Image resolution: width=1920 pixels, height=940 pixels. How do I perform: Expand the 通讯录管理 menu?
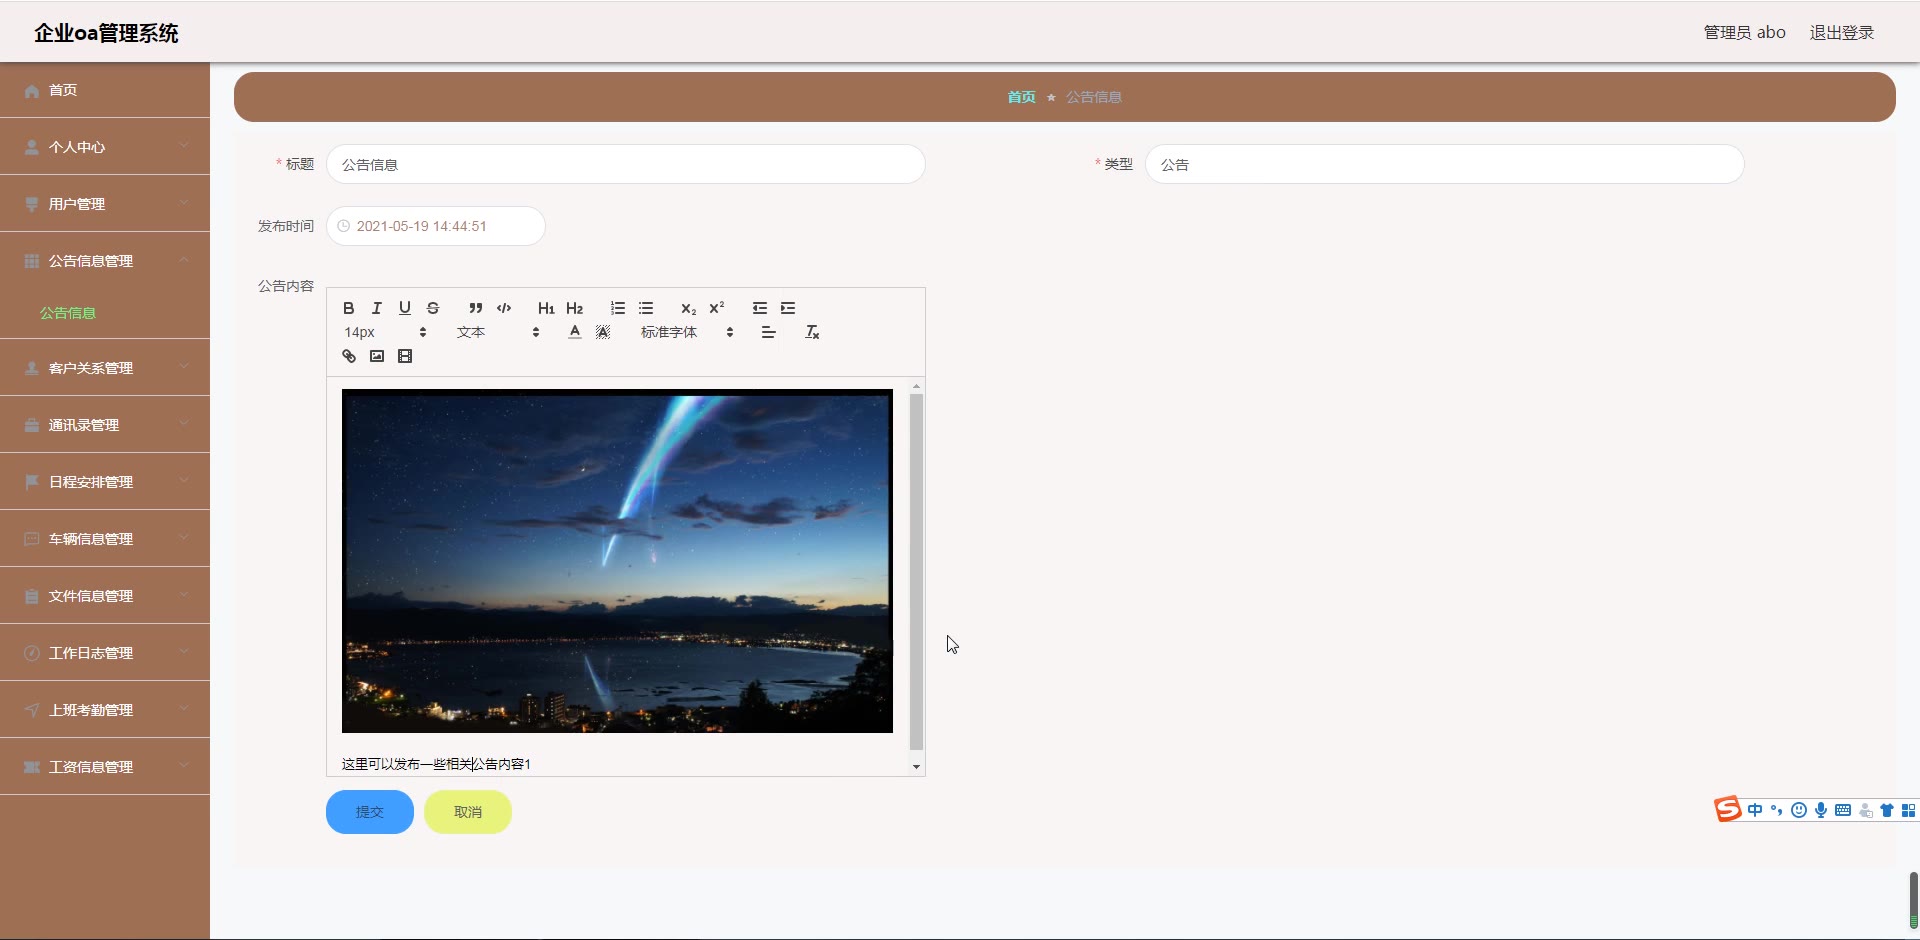pyautogui.click(x=105, y=425)
